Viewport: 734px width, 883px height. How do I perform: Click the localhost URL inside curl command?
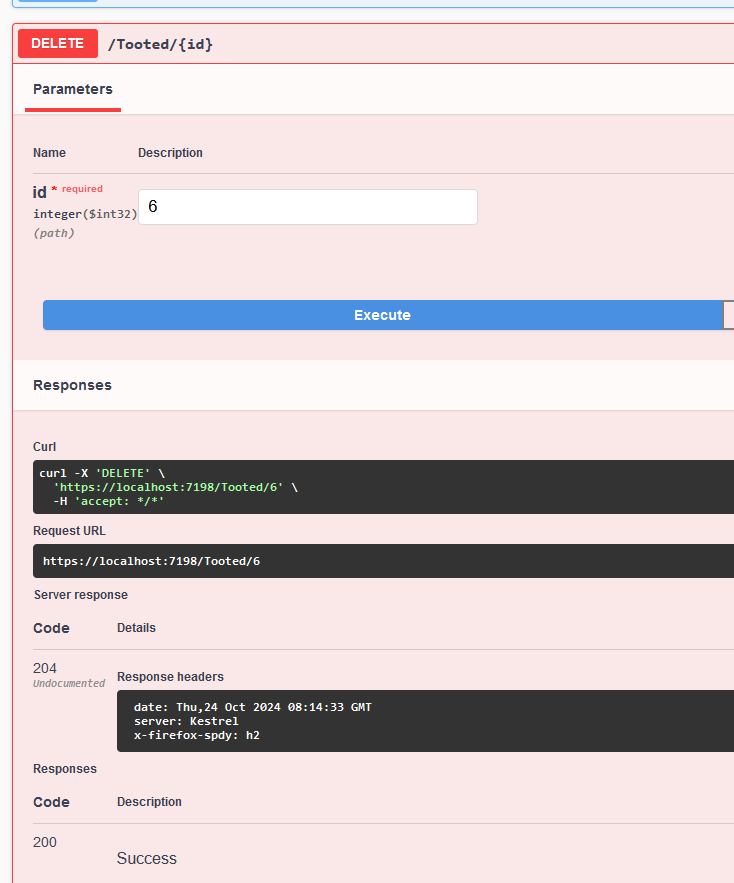[168, 487]
